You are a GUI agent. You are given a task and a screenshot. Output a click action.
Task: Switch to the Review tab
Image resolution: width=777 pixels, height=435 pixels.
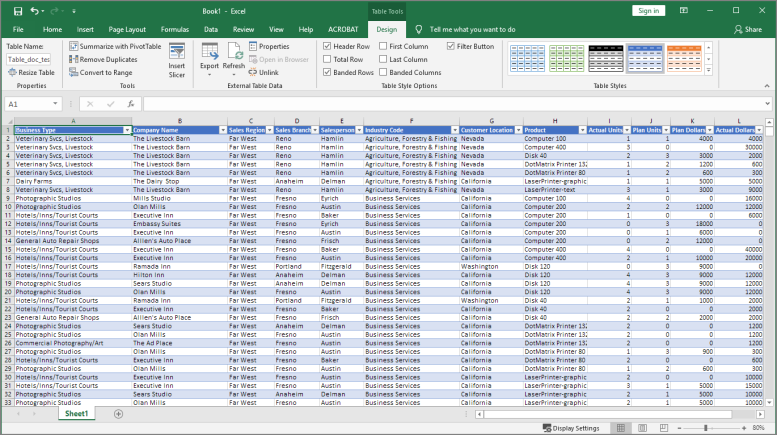(x=243, y=29)
